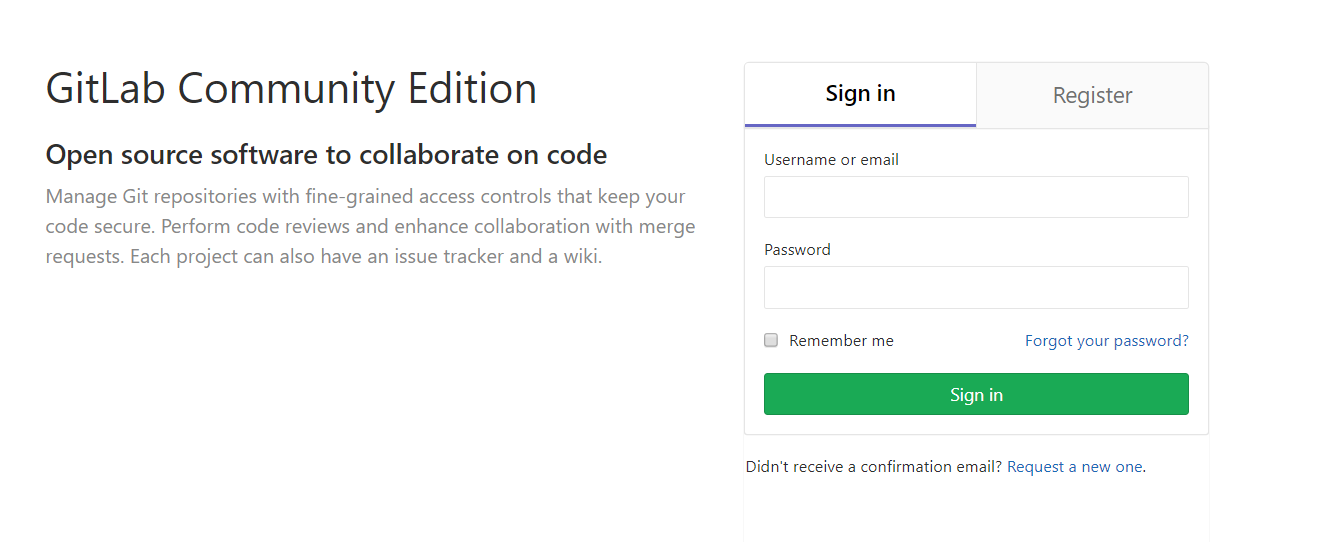Click the Didn't receive a confirmation email text
This screenshot has width=1321, height=542.
tap(874, 467)
